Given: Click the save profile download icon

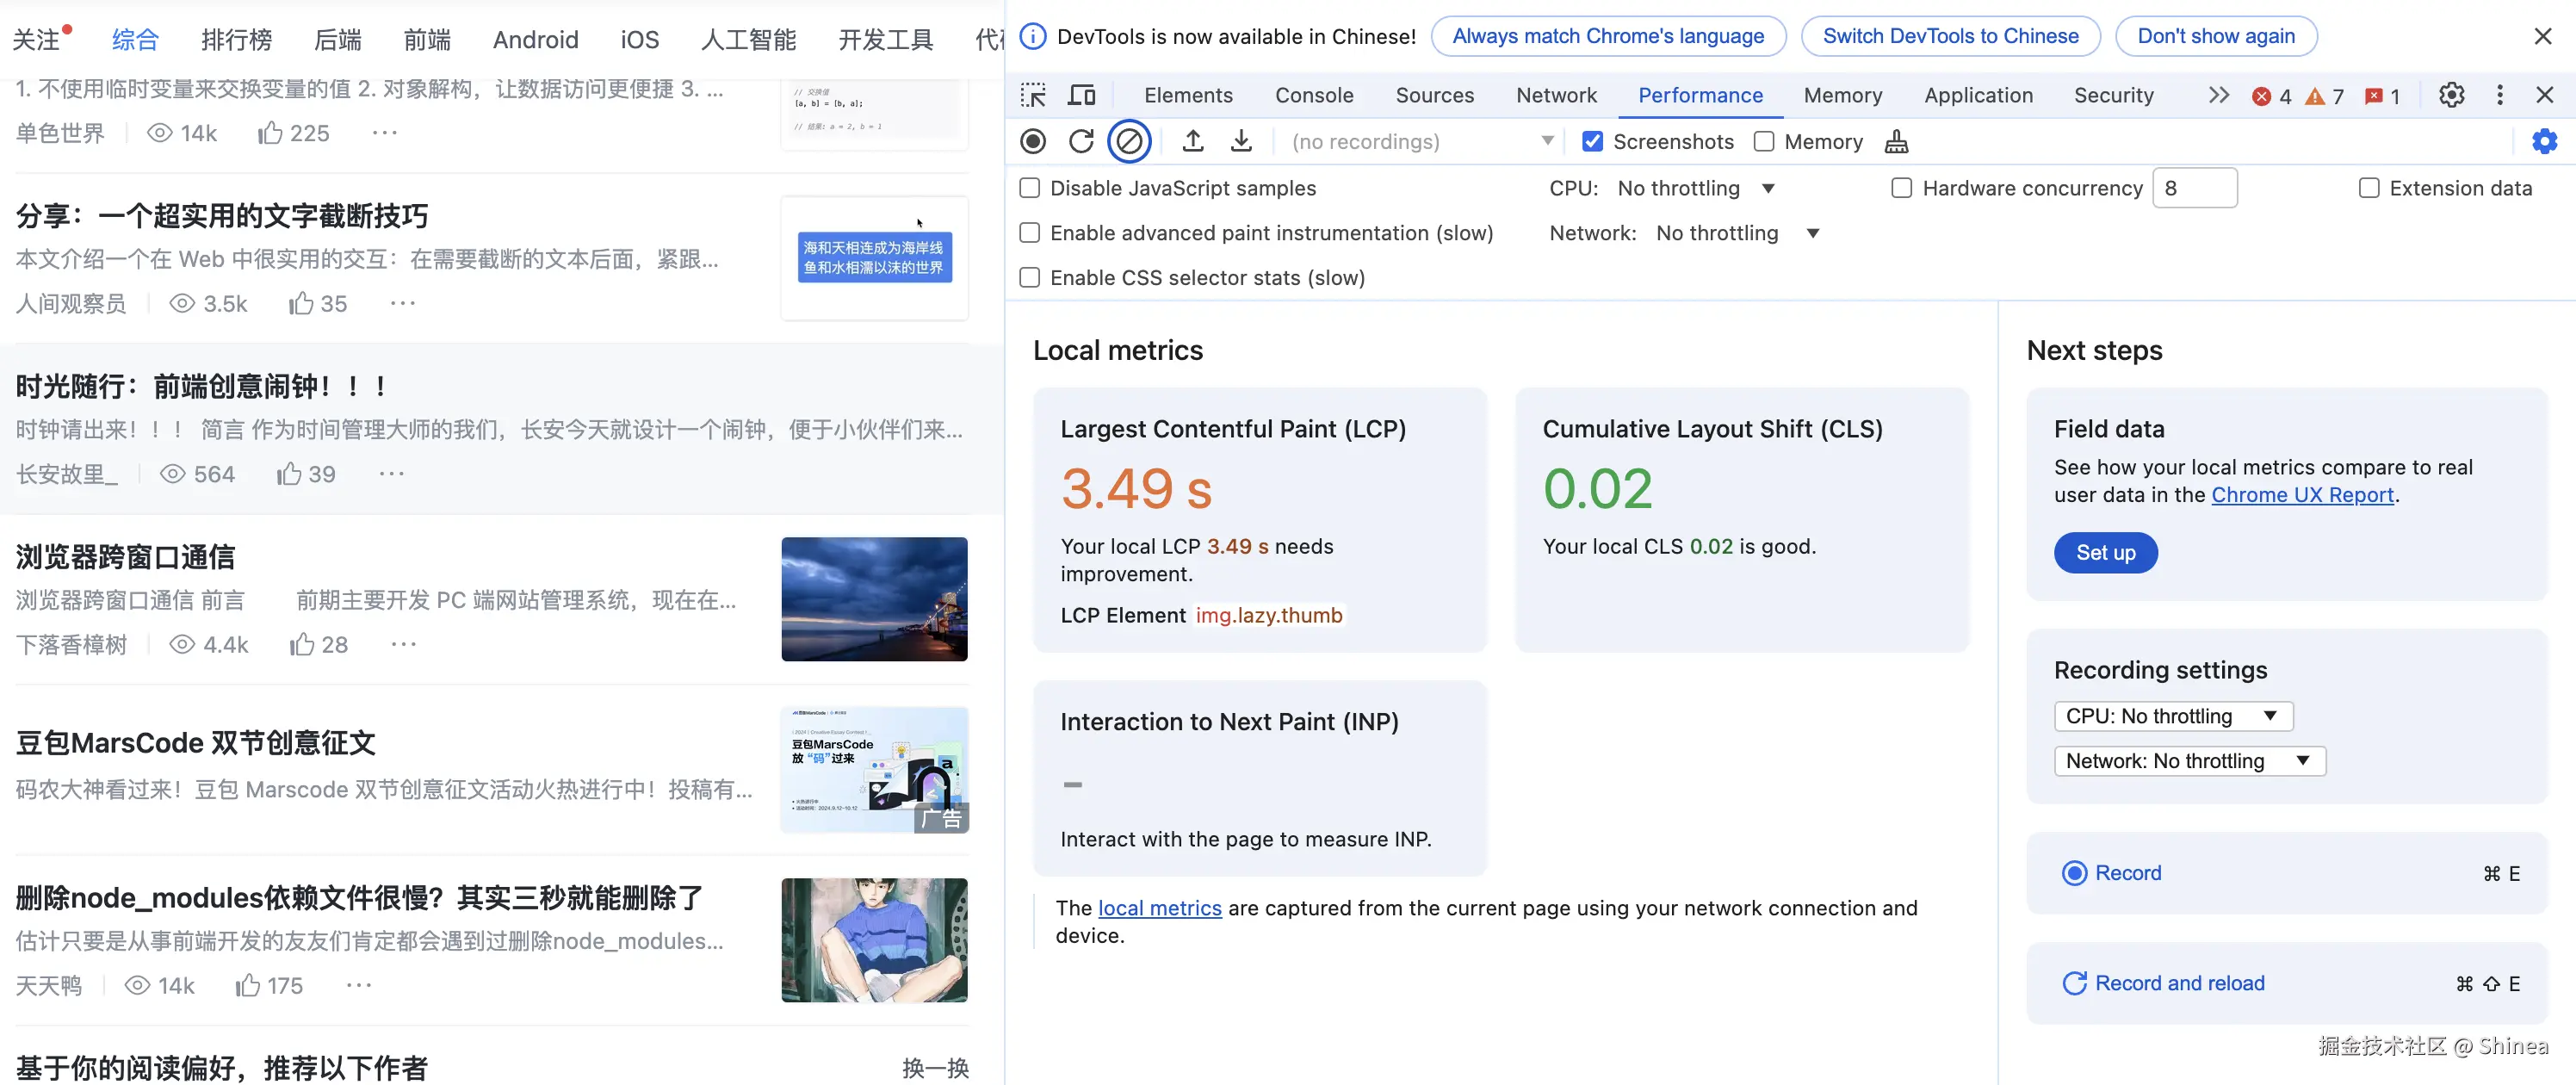Looking at the screenshot, I should 1240,141.
